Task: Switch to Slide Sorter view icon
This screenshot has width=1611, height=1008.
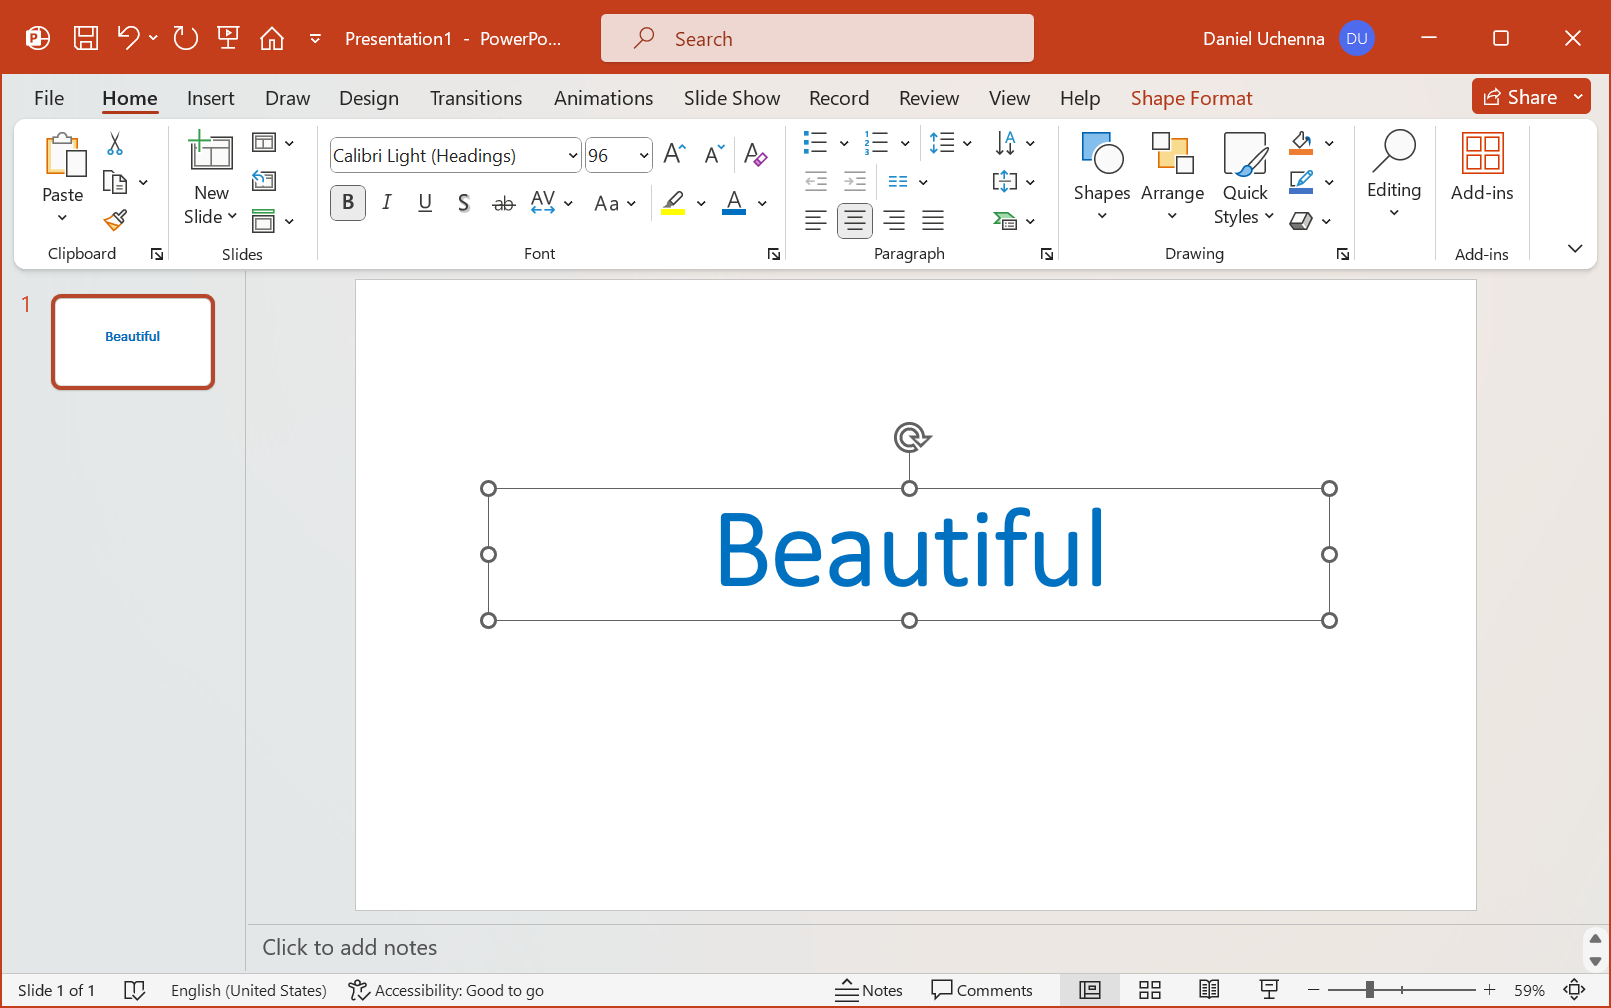Action: (1149, 990)
